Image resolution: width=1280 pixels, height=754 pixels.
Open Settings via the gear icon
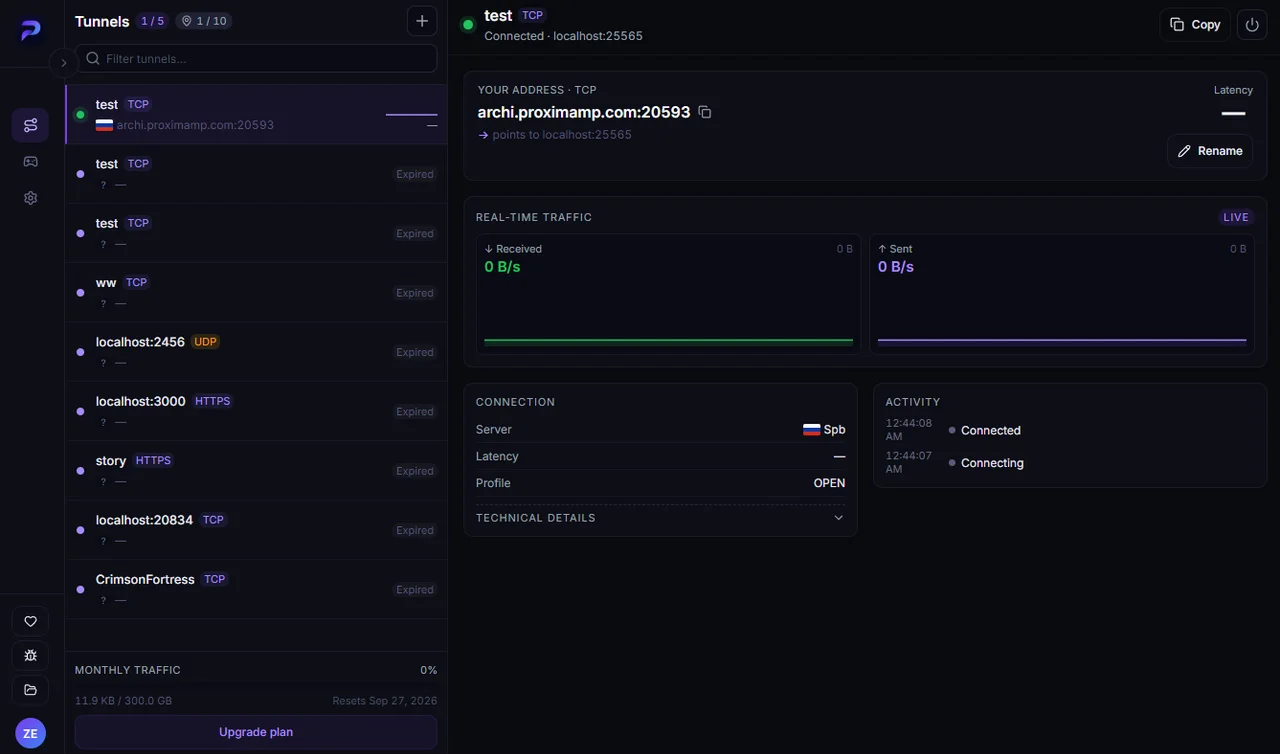(x=30, y=198)
